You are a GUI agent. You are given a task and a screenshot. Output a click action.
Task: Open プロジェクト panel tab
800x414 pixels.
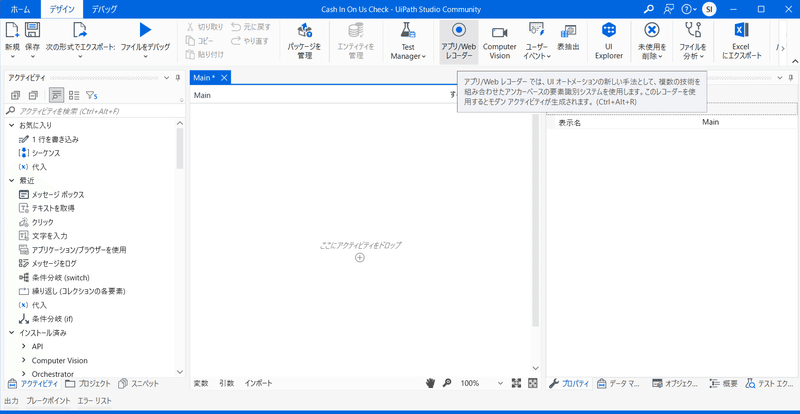87,383
